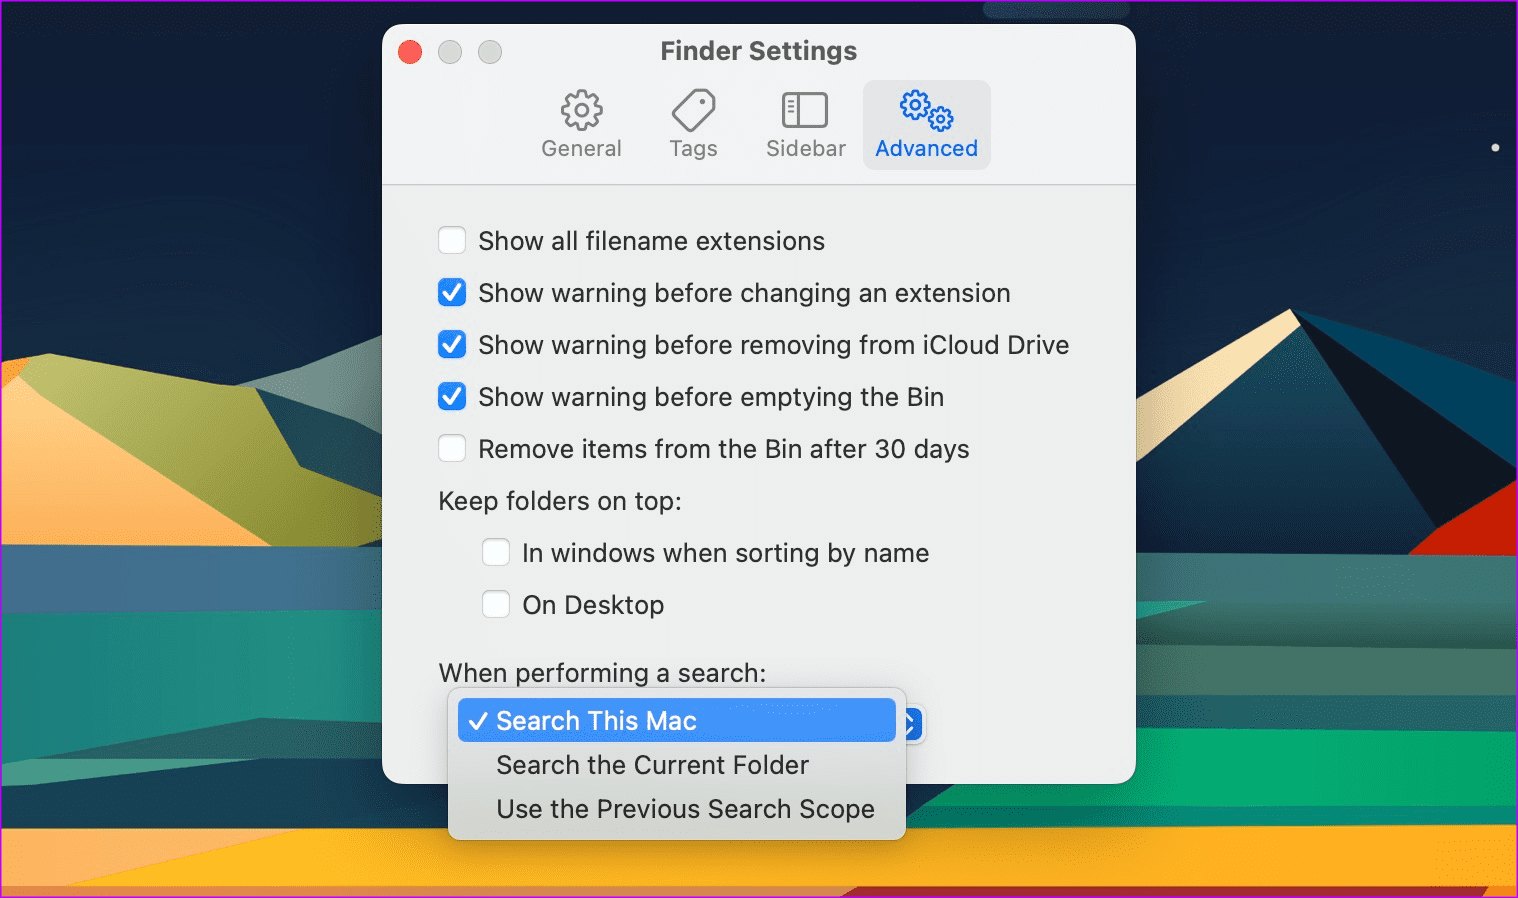Click the "When performing a search" label
Image resolution: width=1518 pixels, height=898 pixels.
pyautogui.click(x=602, y=673)
